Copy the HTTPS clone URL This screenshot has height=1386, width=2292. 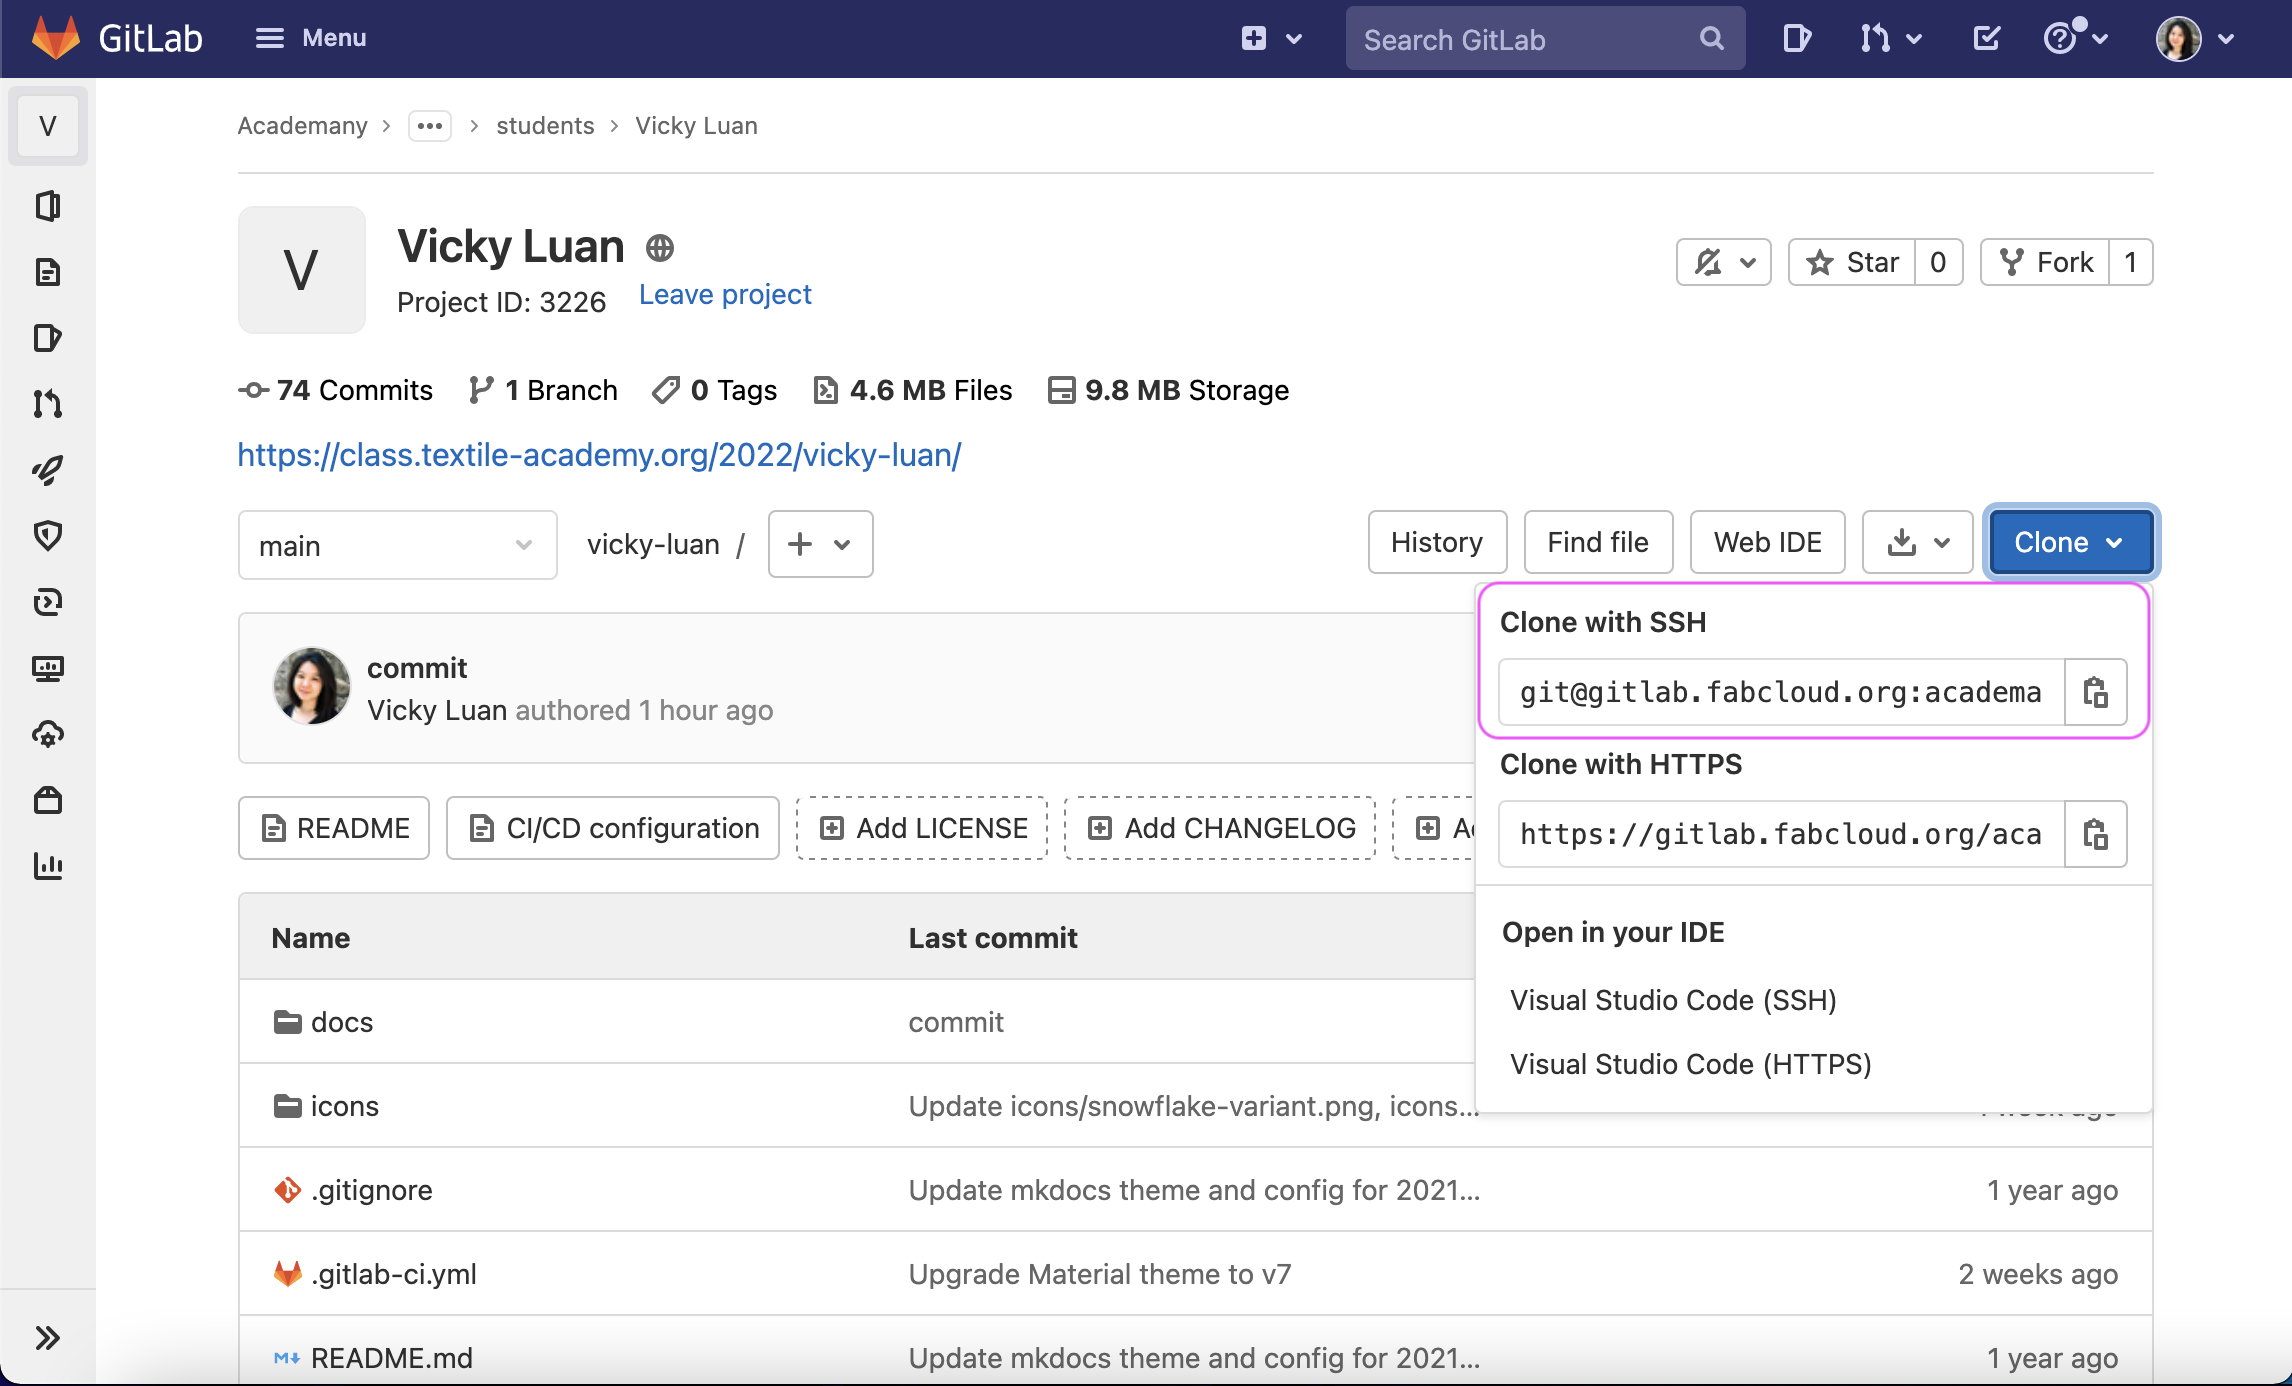coord(2096,834)
